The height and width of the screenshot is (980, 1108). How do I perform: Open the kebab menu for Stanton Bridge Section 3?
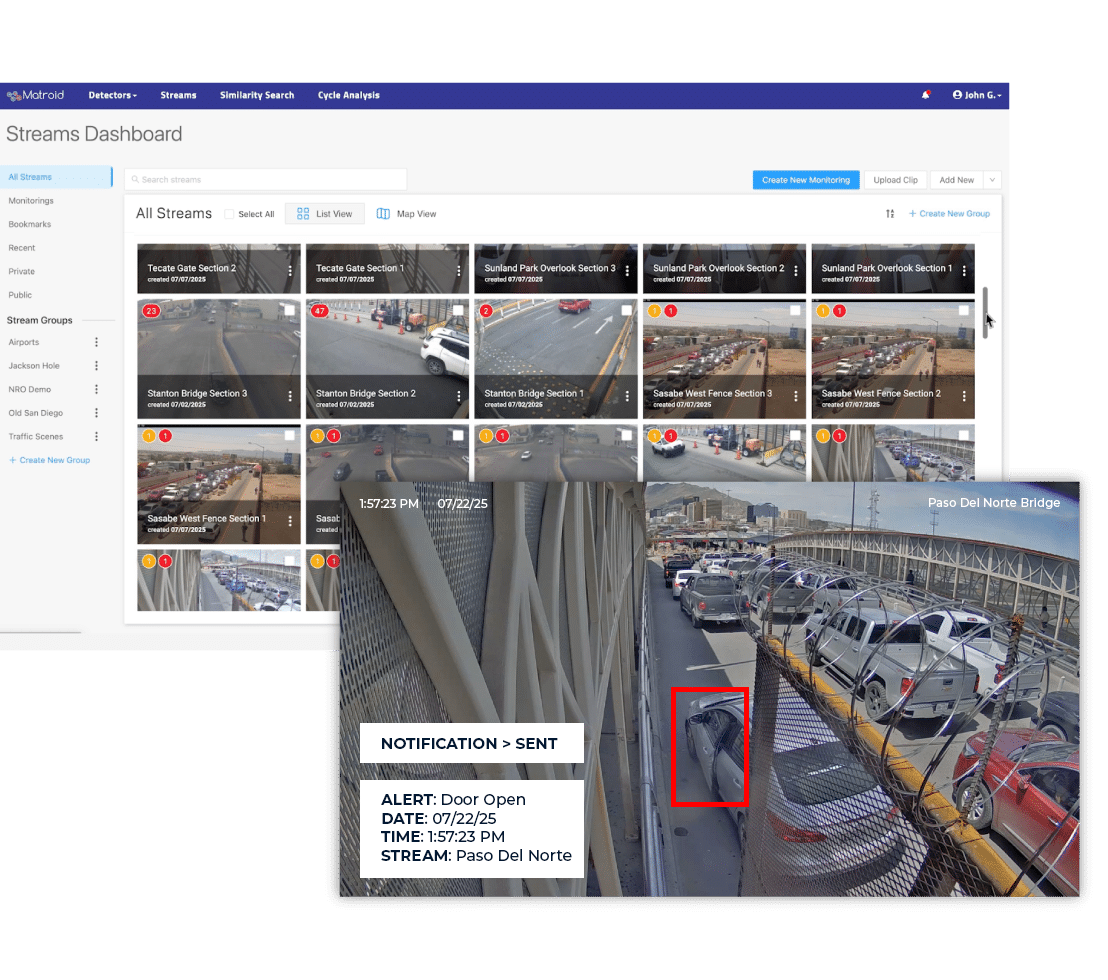click(290, 396)
